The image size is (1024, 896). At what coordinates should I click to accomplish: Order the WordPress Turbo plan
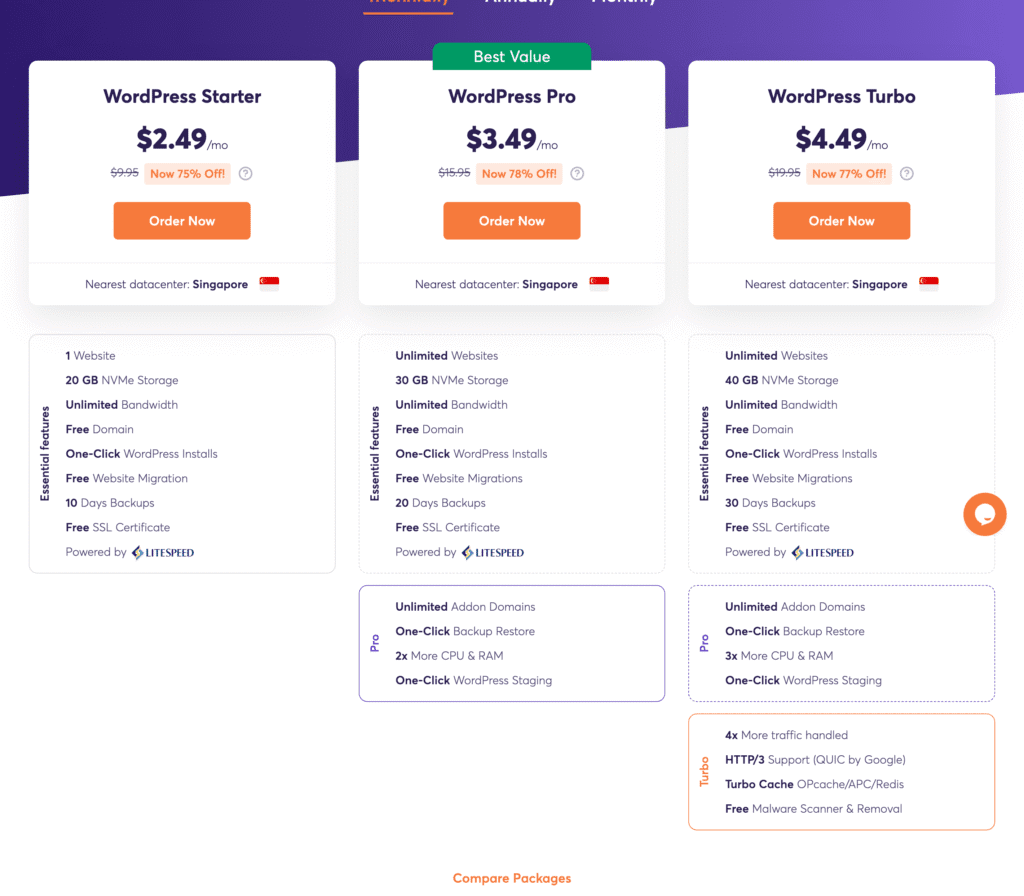click(842, 221)
